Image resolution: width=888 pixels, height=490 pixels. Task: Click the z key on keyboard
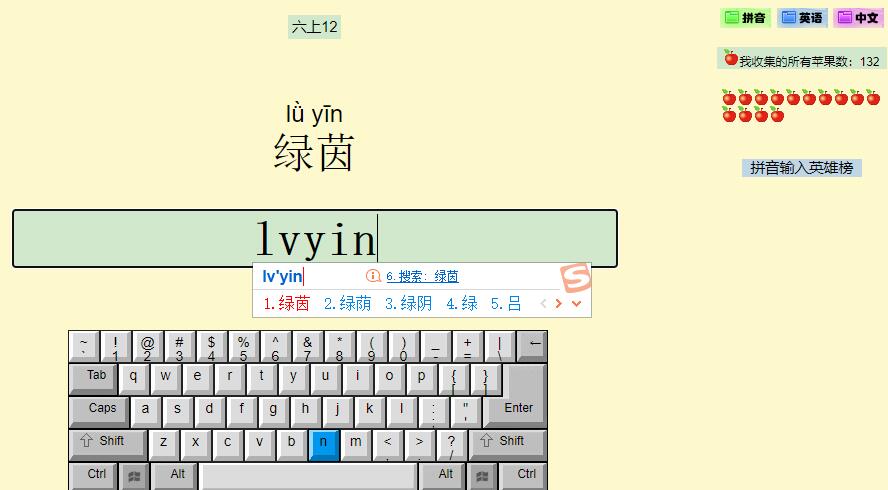[x=164, y=445]
